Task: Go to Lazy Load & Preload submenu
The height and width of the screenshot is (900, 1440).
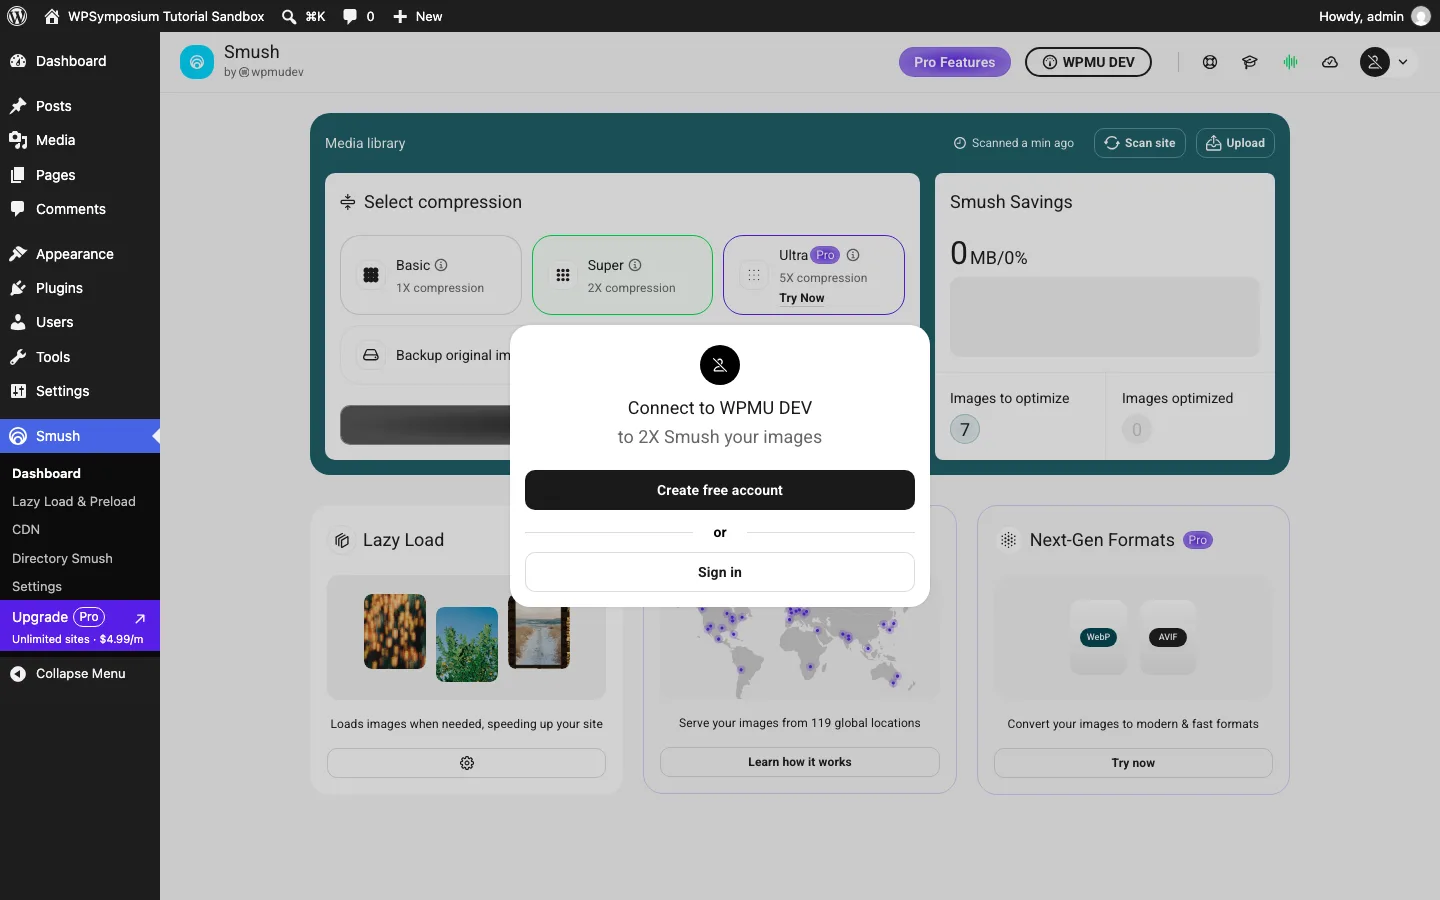Action: click(74, 502)
